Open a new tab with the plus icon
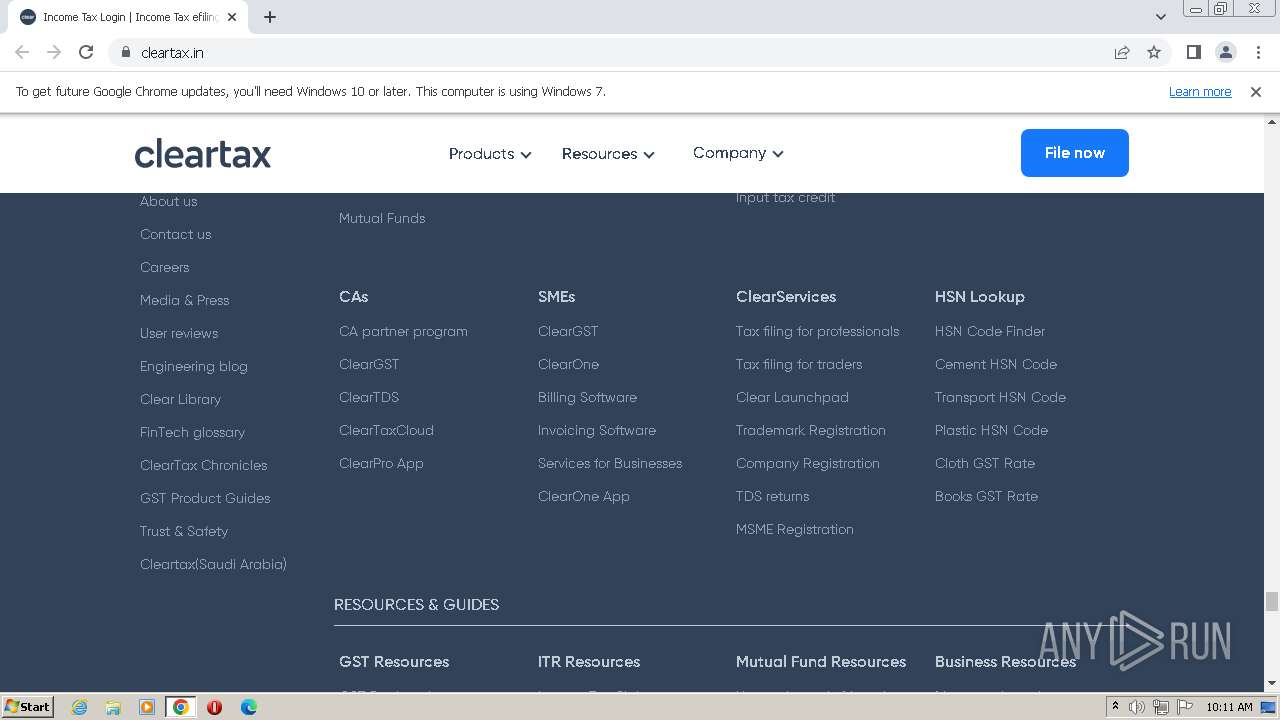This screenshot has width=1280, height=720. [270, 17]
